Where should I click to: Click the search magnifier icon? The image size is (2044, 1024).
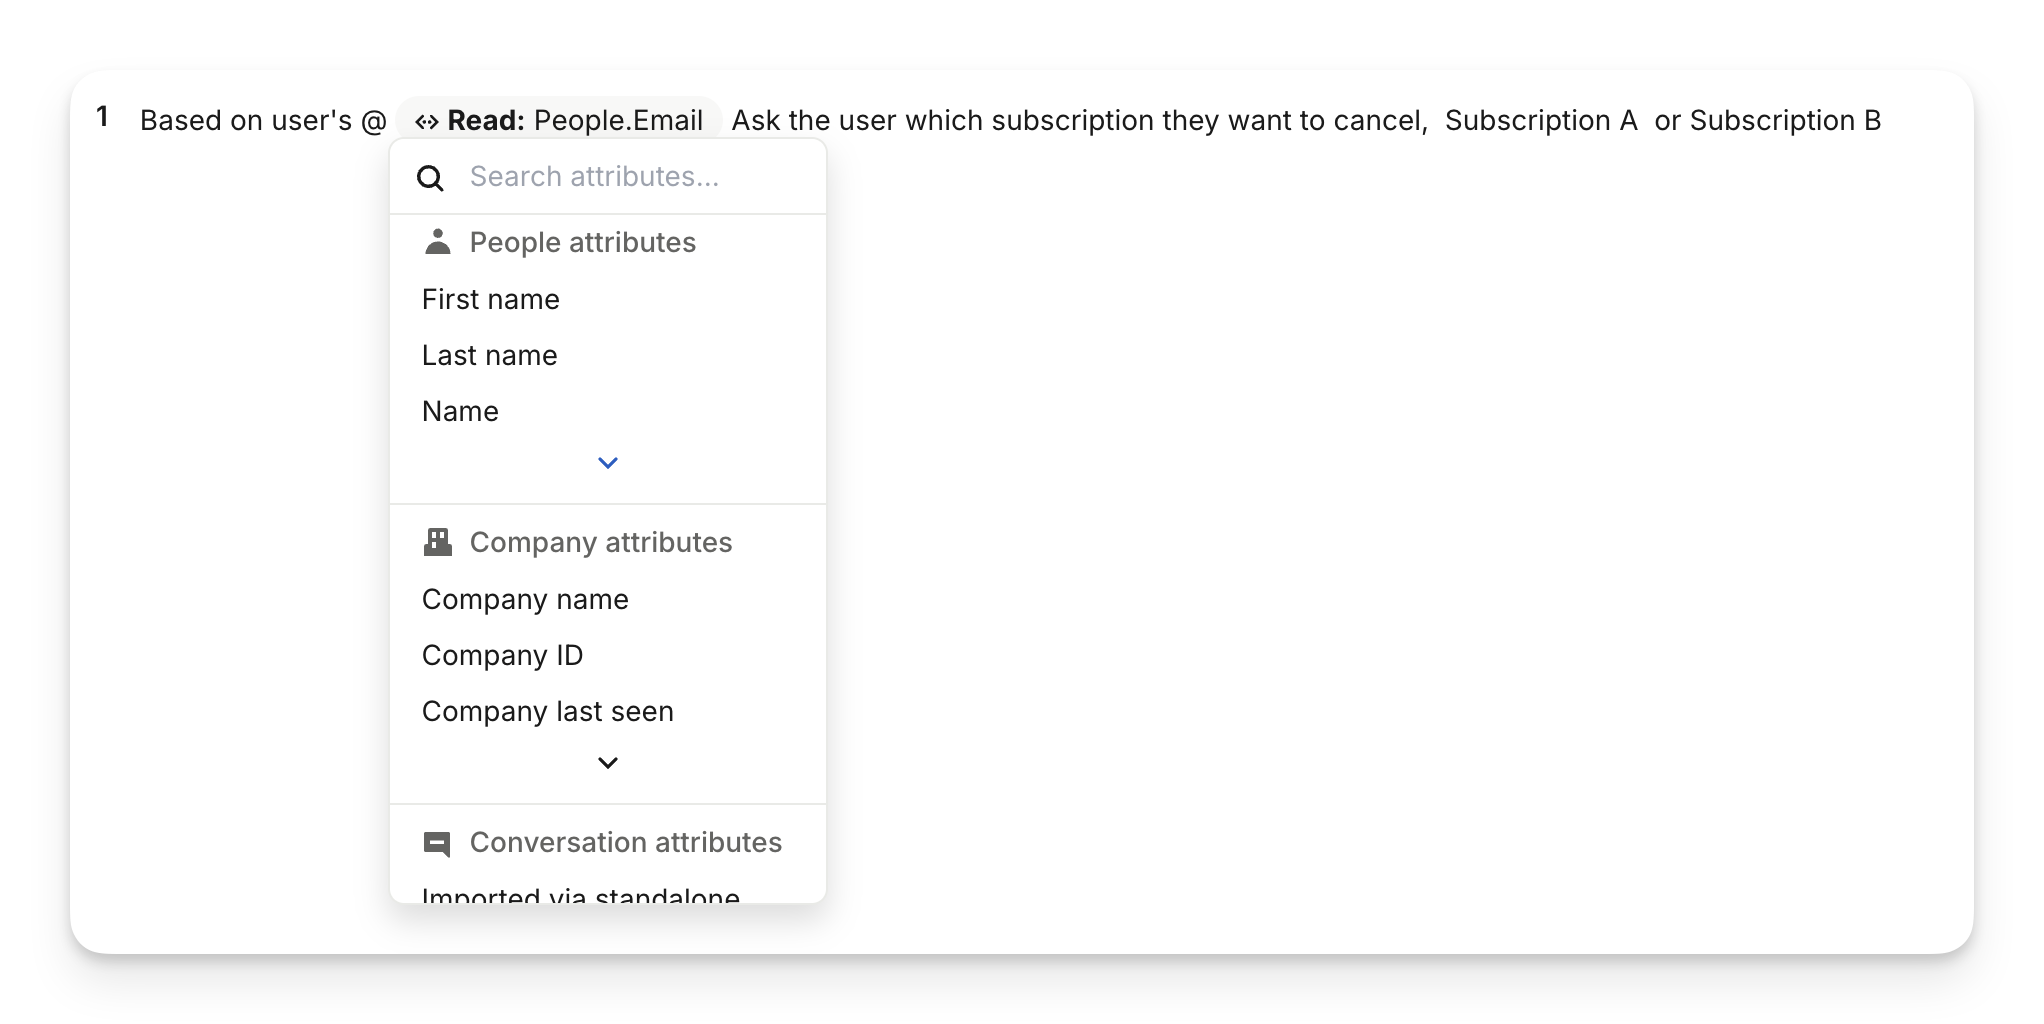430,178
